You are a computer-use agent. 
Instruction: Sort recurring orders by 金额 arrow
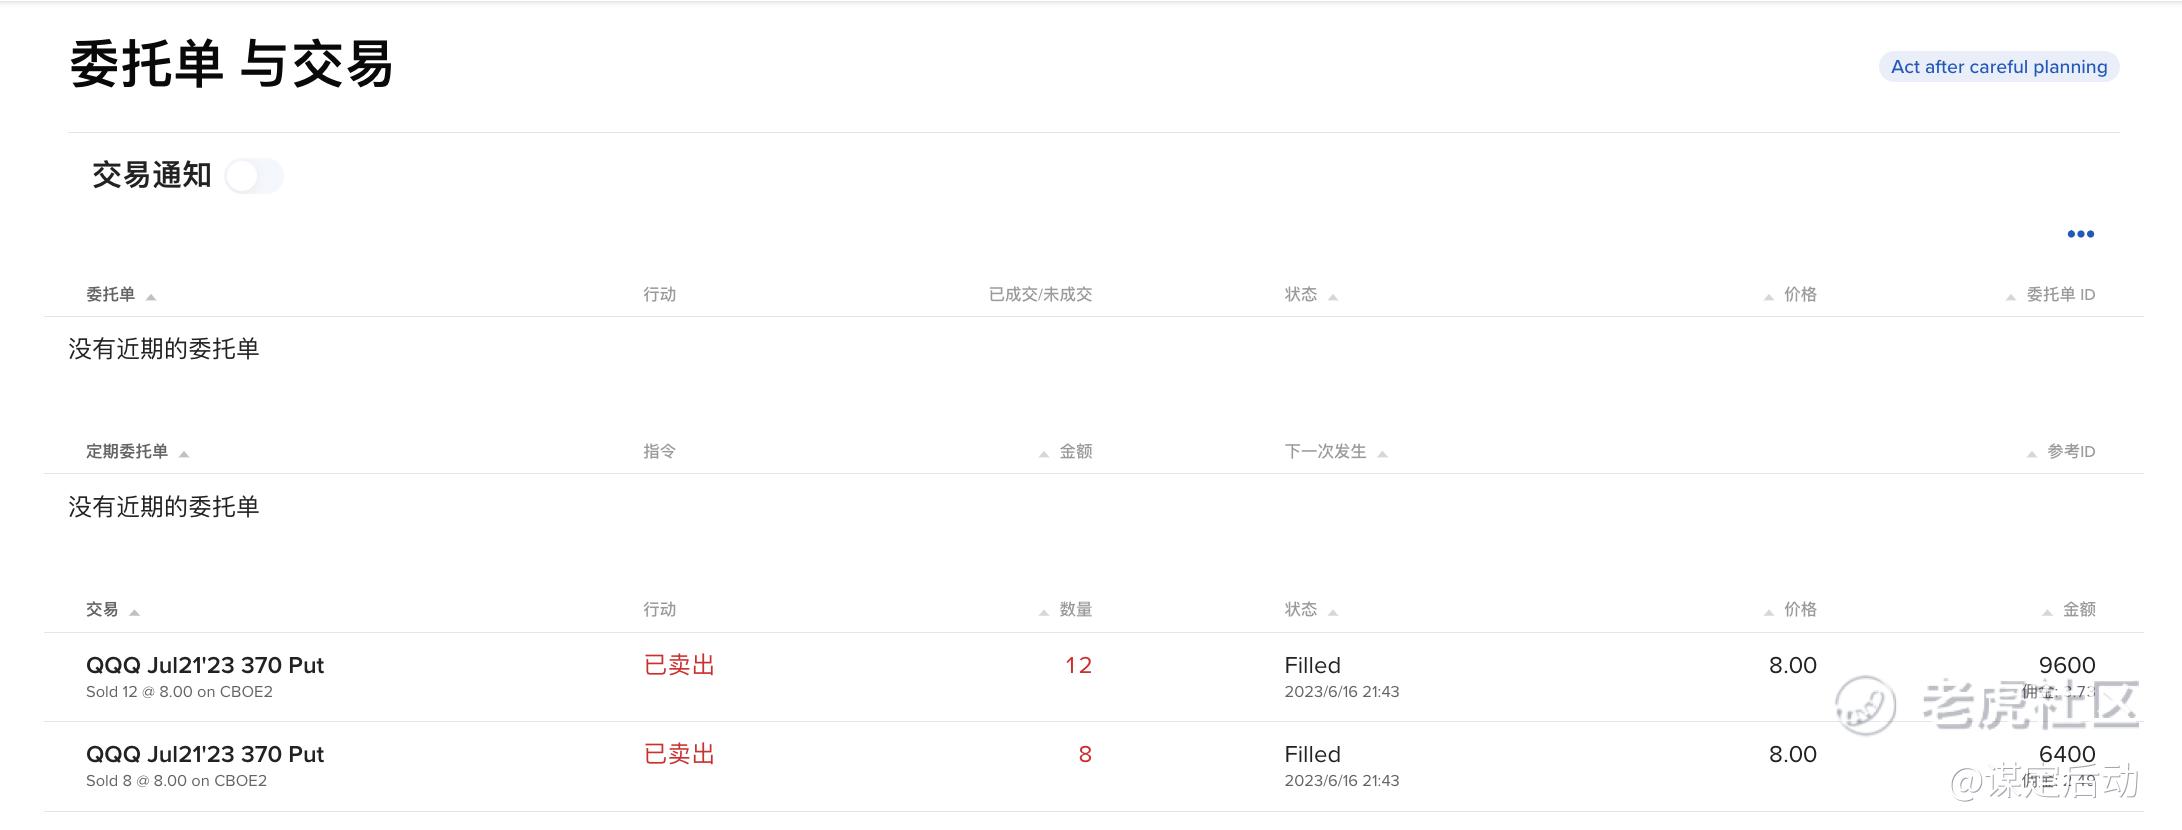pos(1044,454)
